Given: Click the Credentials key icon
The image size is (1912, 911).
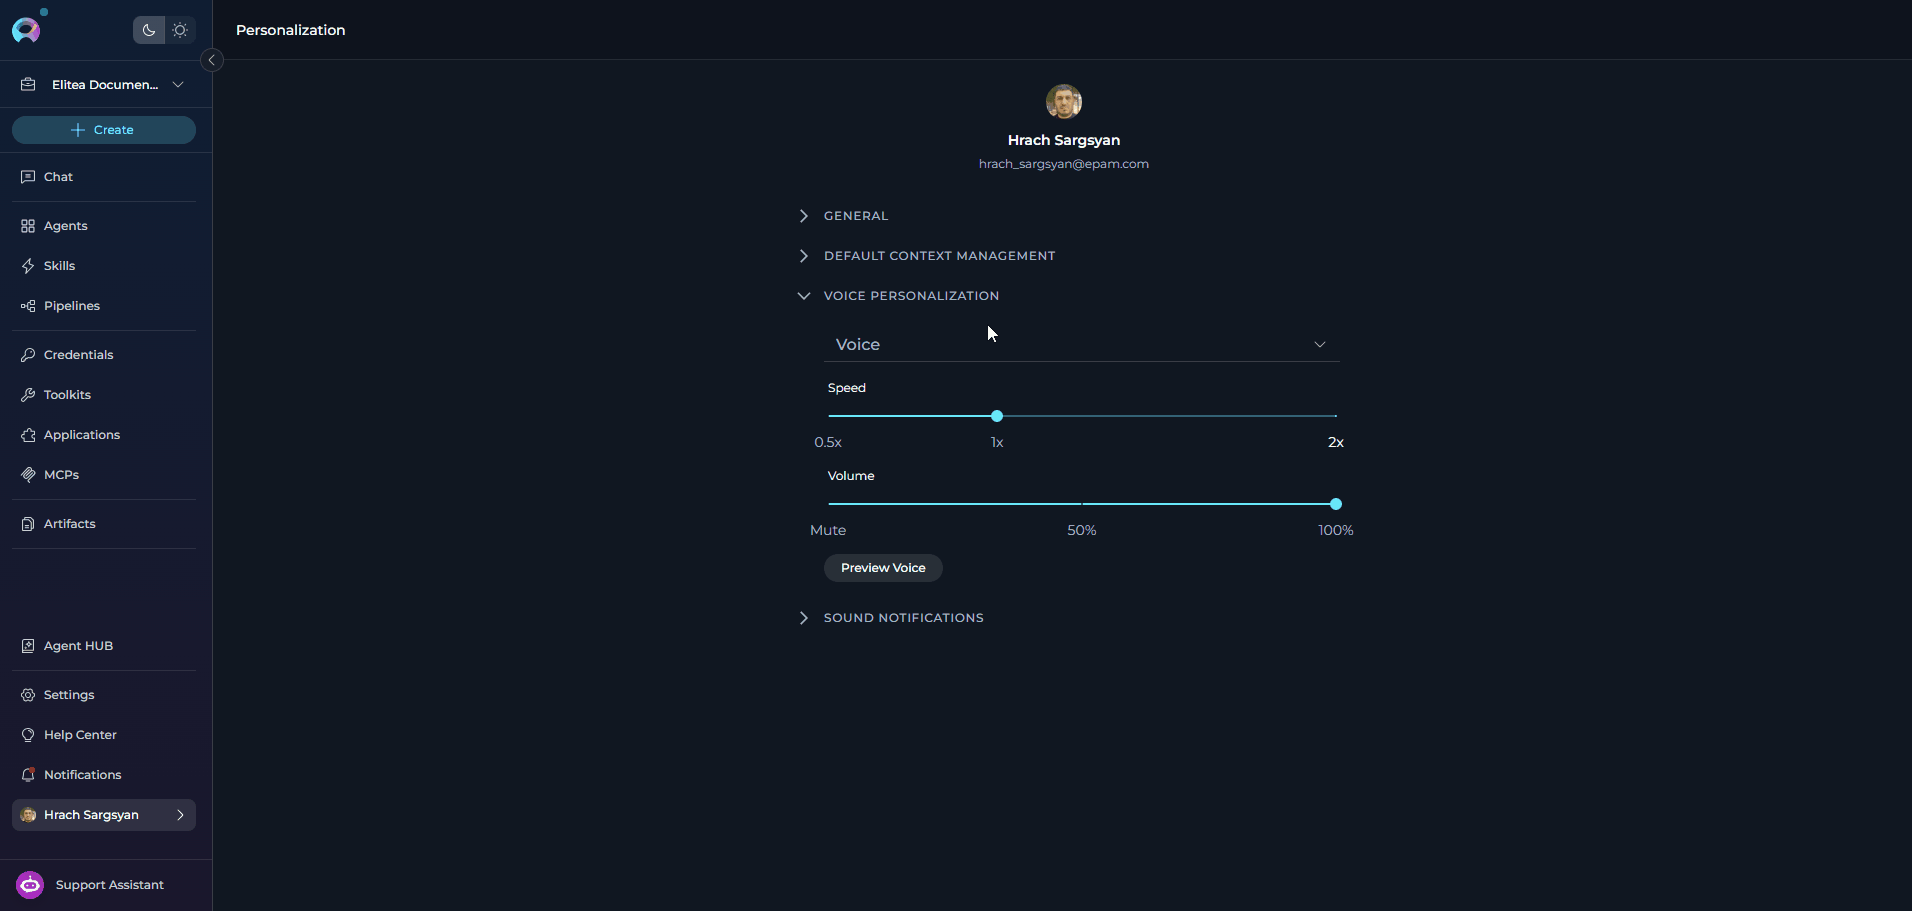Looking at the screenshot, I should point(28,355).
